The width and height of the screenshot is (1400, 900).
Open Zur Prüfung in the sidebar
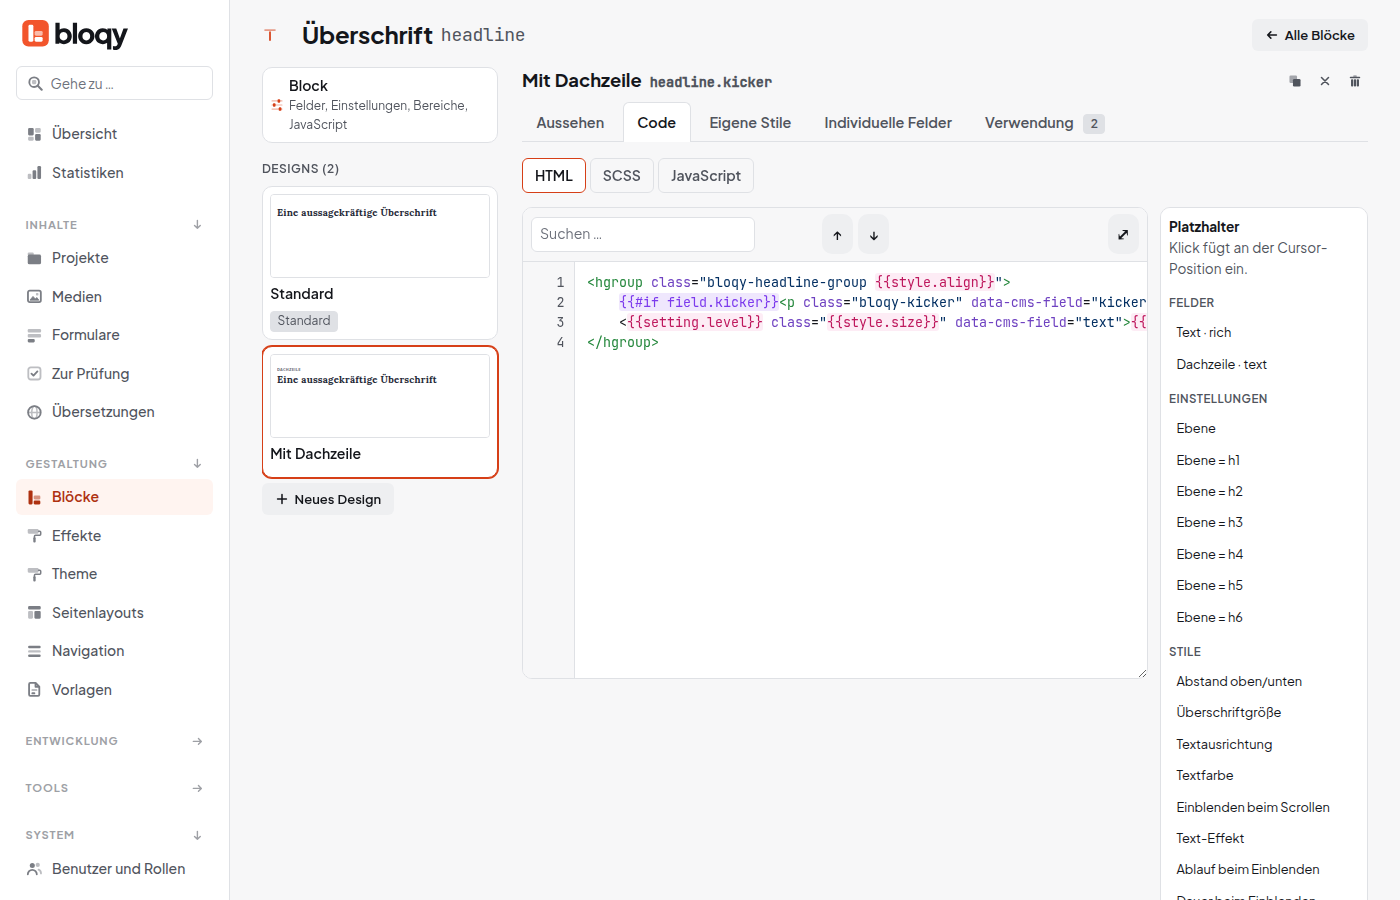point(115,374)
